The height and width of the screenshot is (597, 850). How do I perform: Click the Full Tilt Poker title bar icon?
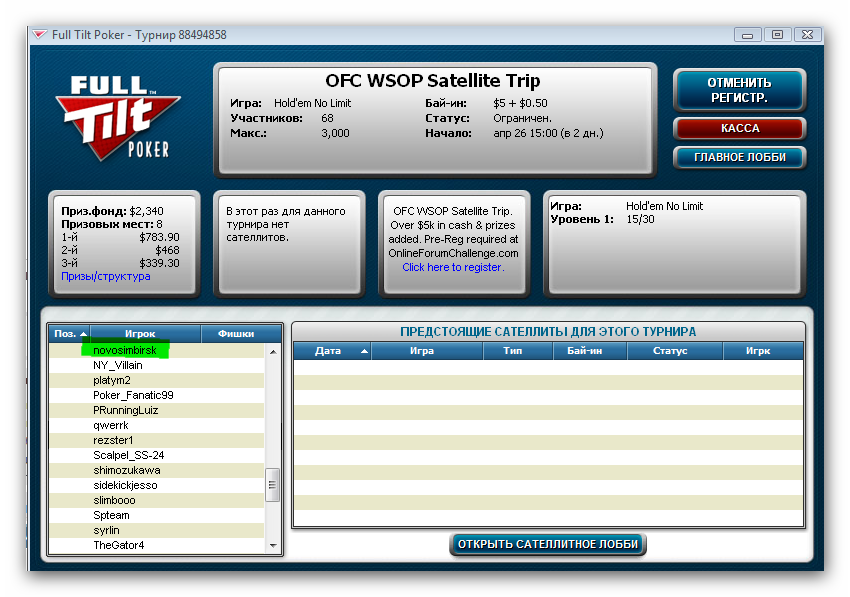point(39,35)
